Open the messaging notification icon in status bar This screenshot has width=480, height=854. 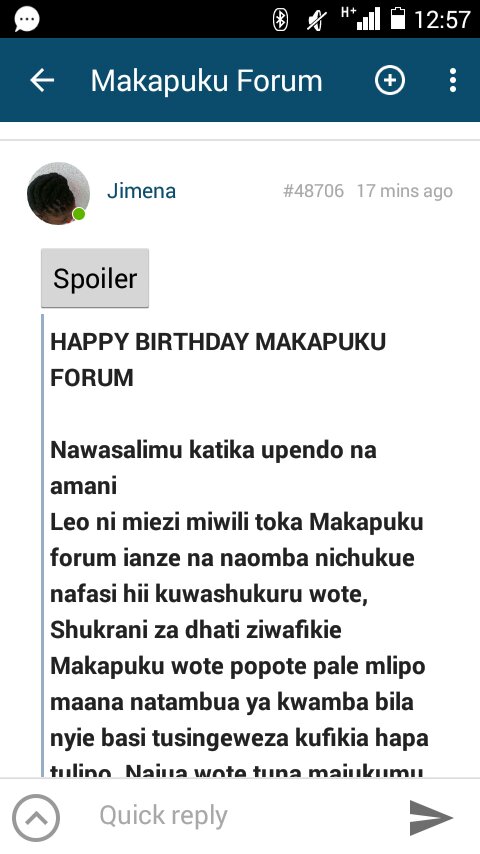pos(27,20)
